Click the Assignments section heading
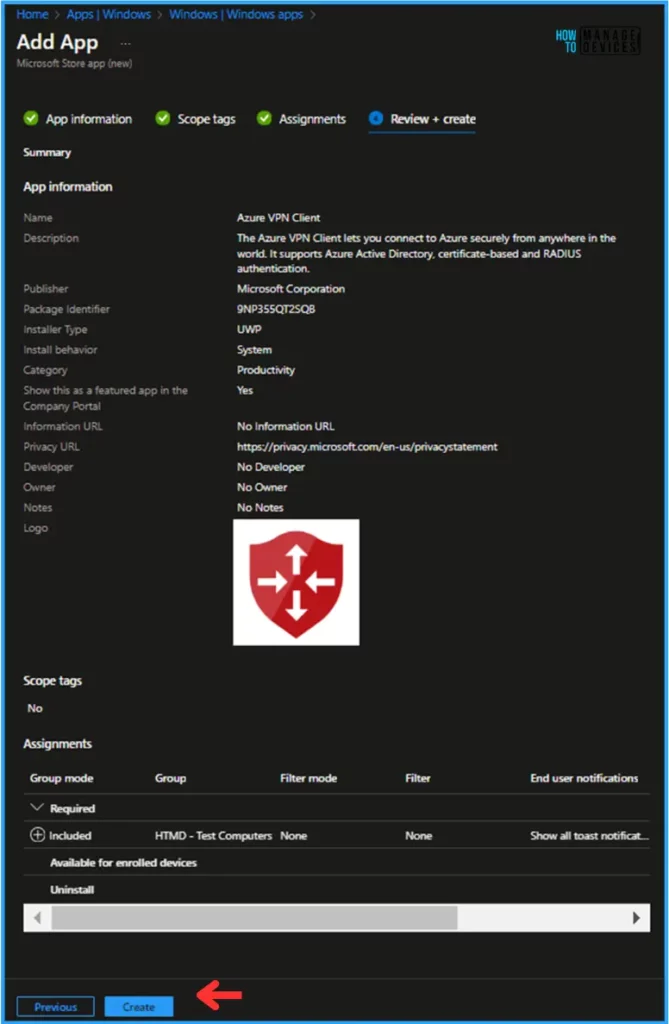This screenshot has height=1024, width=669. point(57,744)
